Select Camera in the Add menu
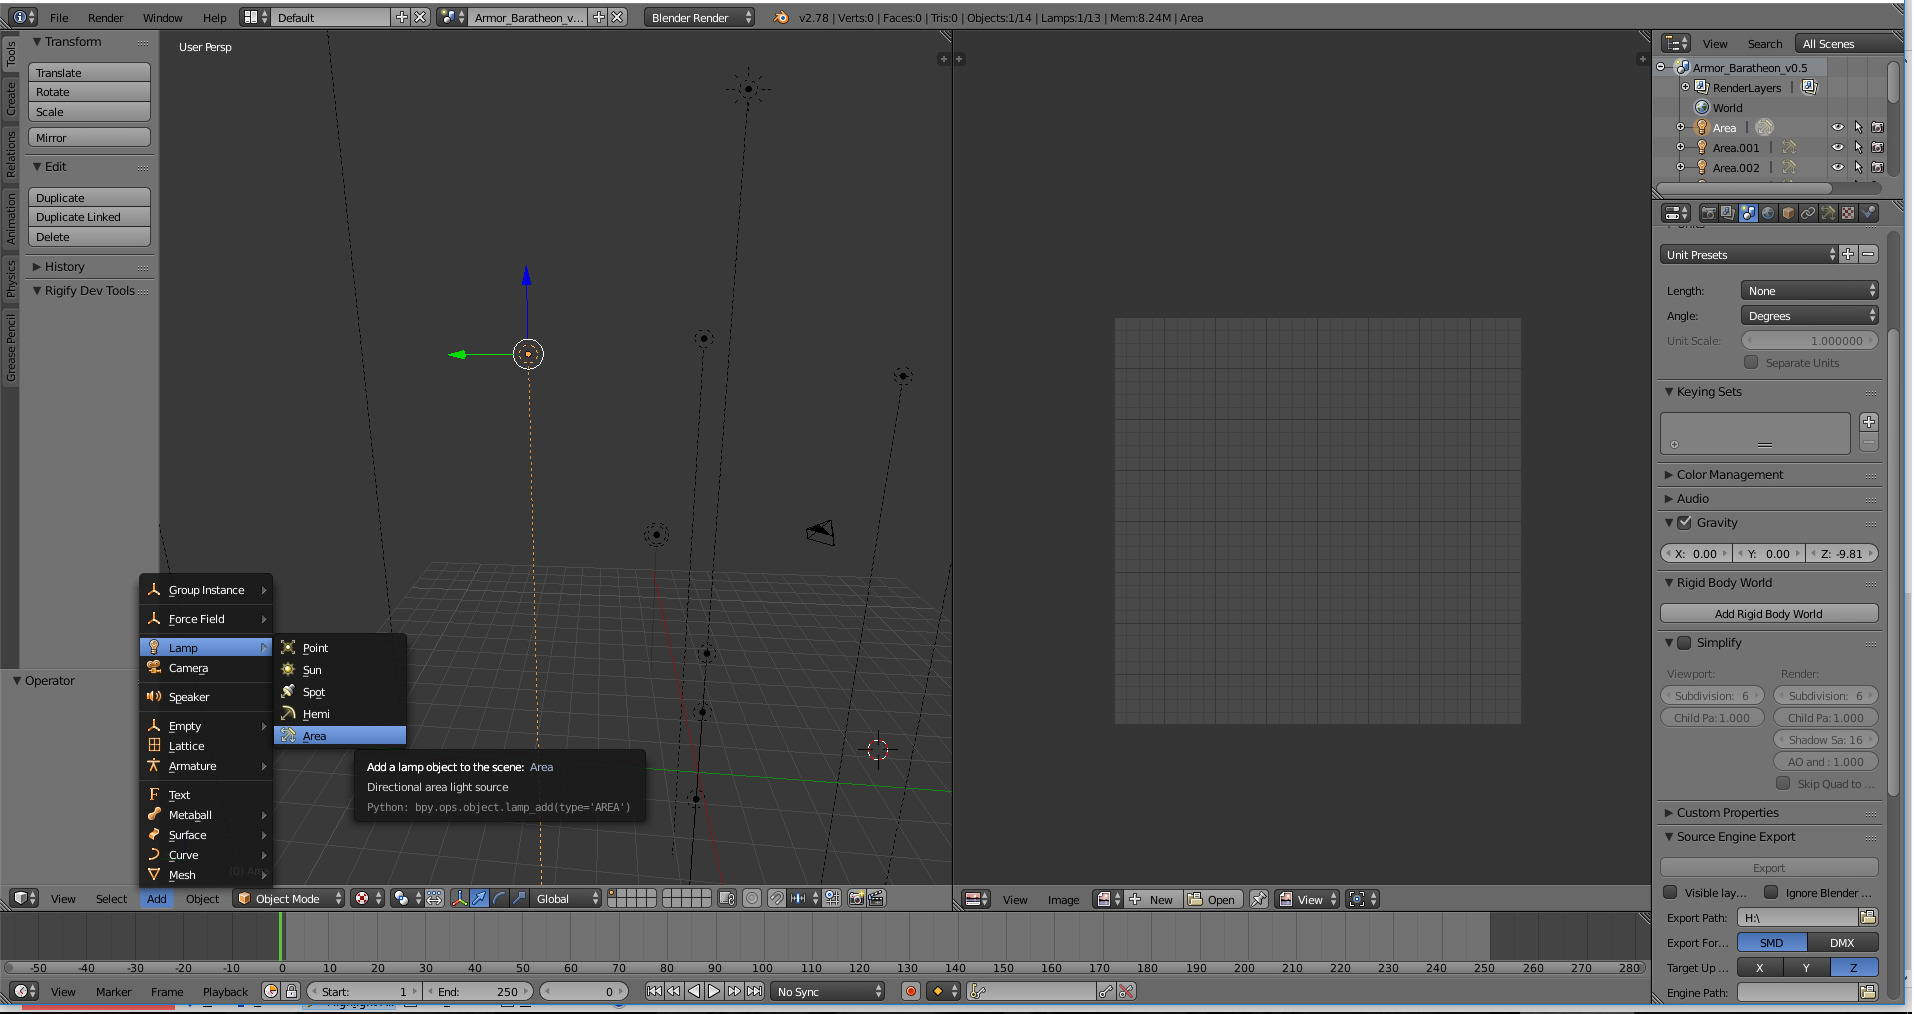Viewport: 1914px width, 1014px height. [205, 668]
